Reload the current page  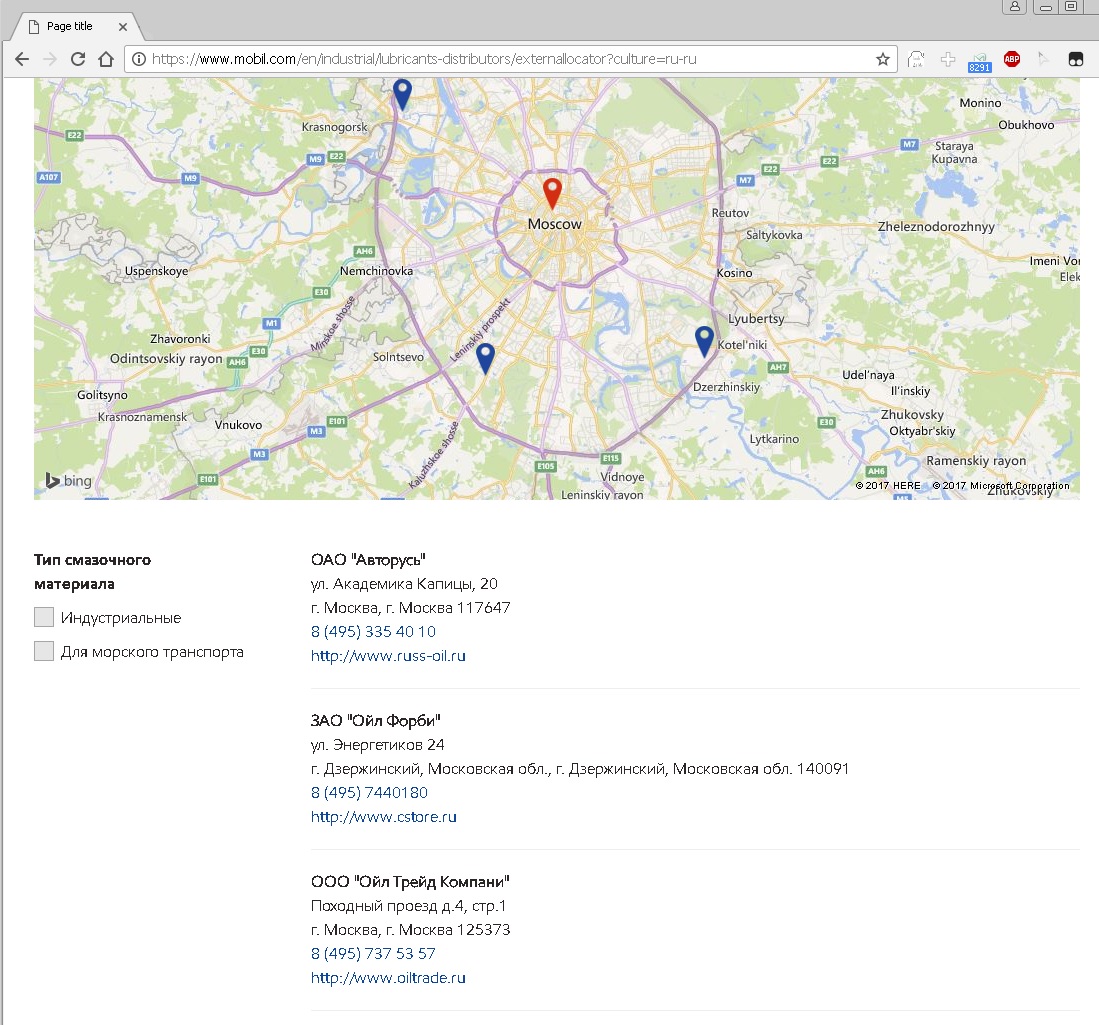click(78, 60)
